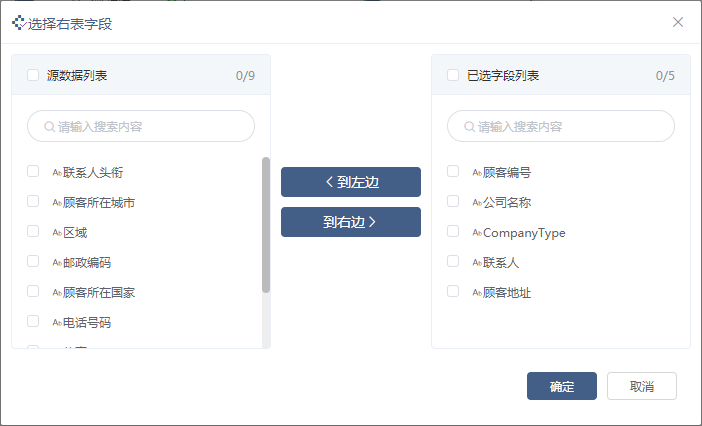Click the dialog logo icon beside 选择右表字段
Screen dimensions: 702x426
(19, 22)
